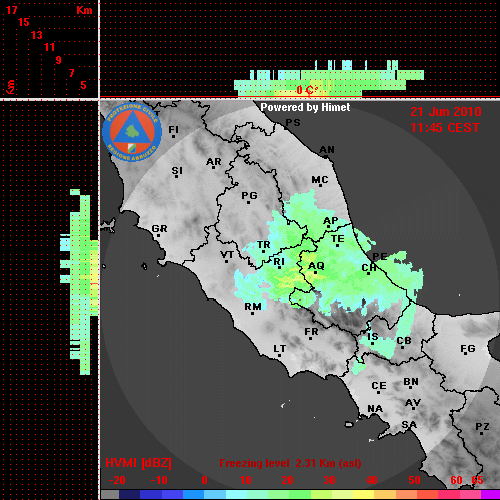Click the left side vertical cross-section profile
500x500 pixels.
click(x=79, y=282)
